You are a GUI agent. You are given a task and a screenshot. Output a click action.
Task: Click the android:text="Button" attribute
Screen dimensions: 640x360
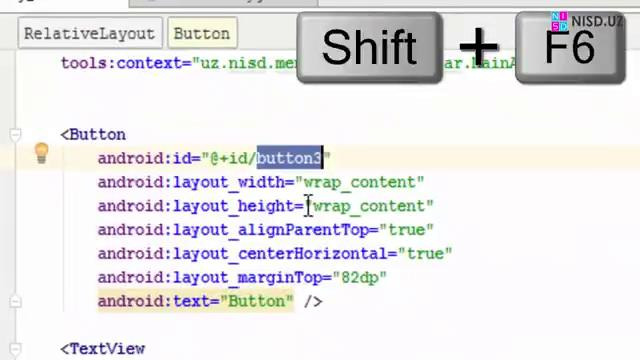pyautogui.click(x=196, y=301)
